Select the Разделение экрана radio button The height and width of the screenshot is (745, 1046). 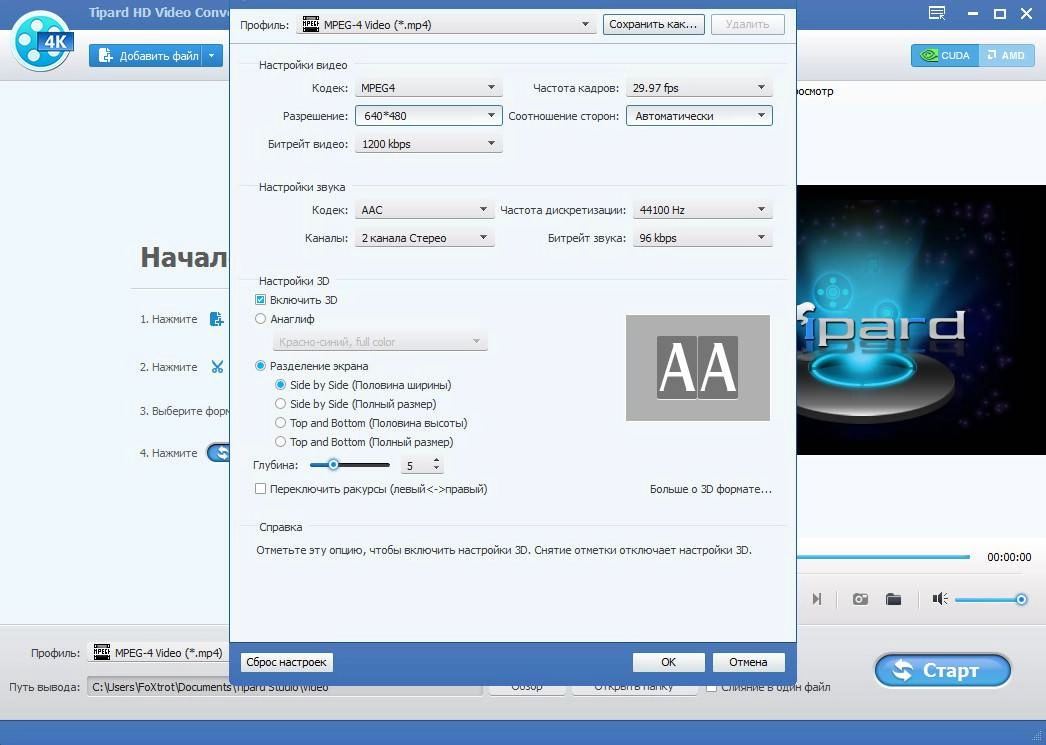[x=260, y=365]
